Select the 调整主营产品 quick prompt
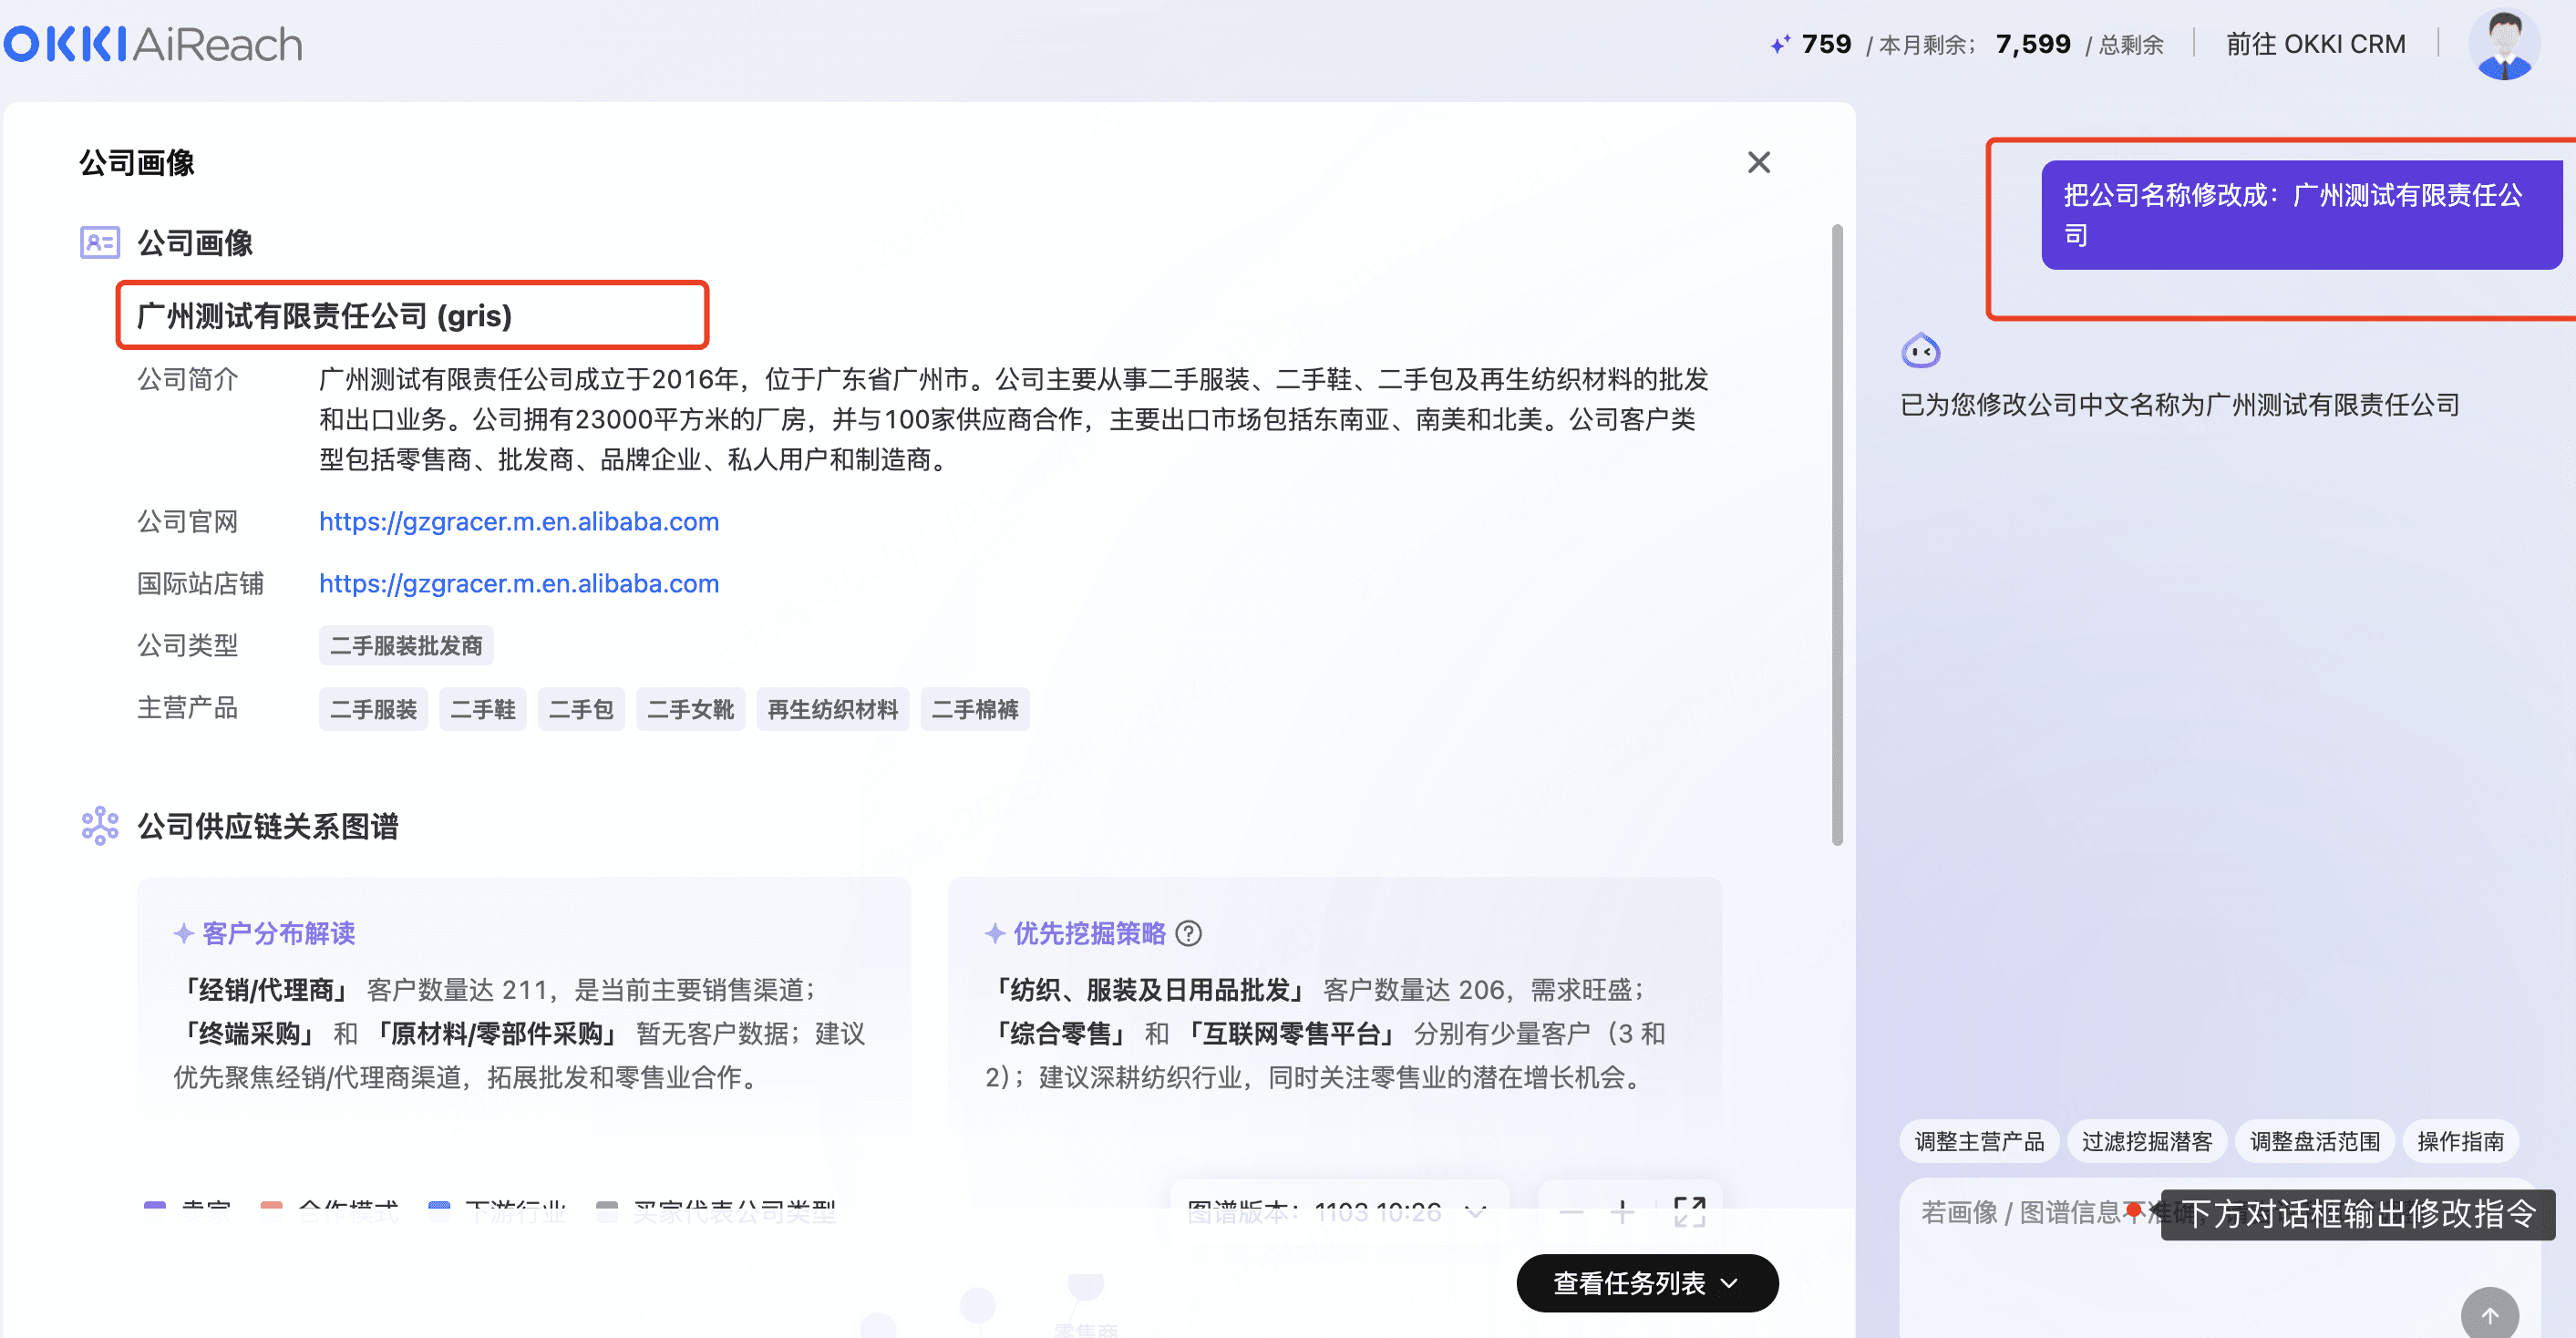The height and width of the screenshot is (1338, 2576). pos(1978,1141)
